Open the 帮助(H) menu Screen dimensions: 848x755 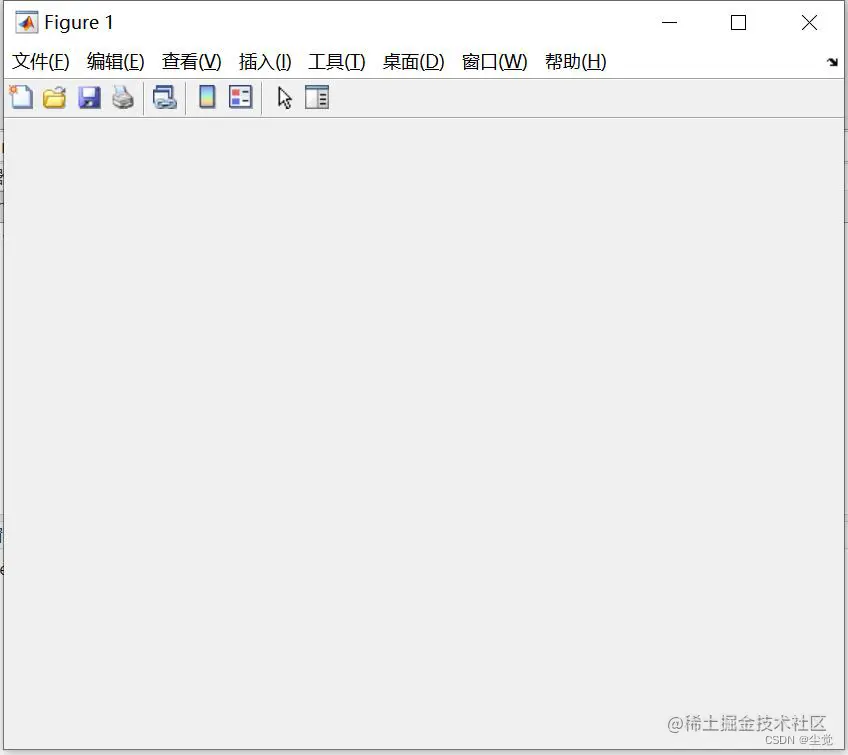[576, 61]
